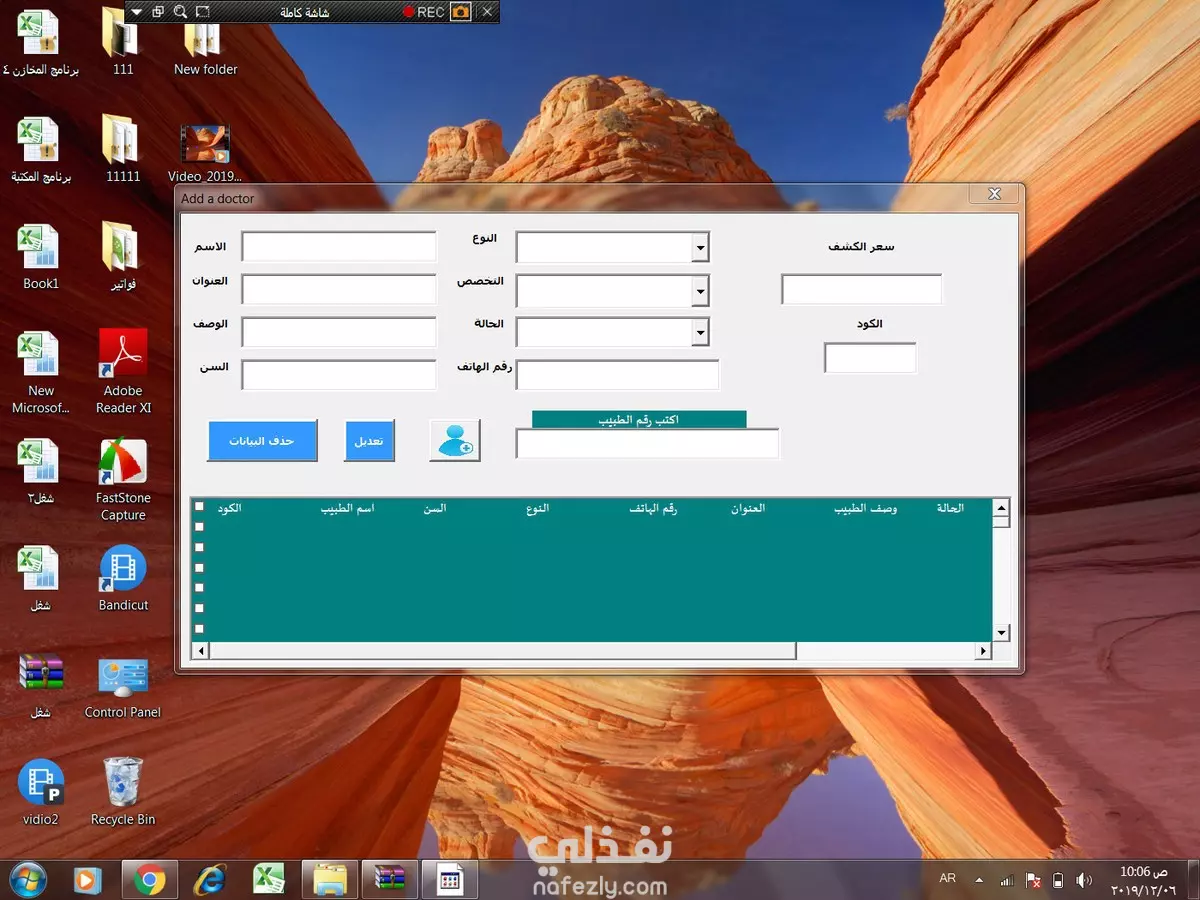Select the برنامج المكتبة Excel file
Viewport: 1200px width, 900px height.
click(40, 150)
